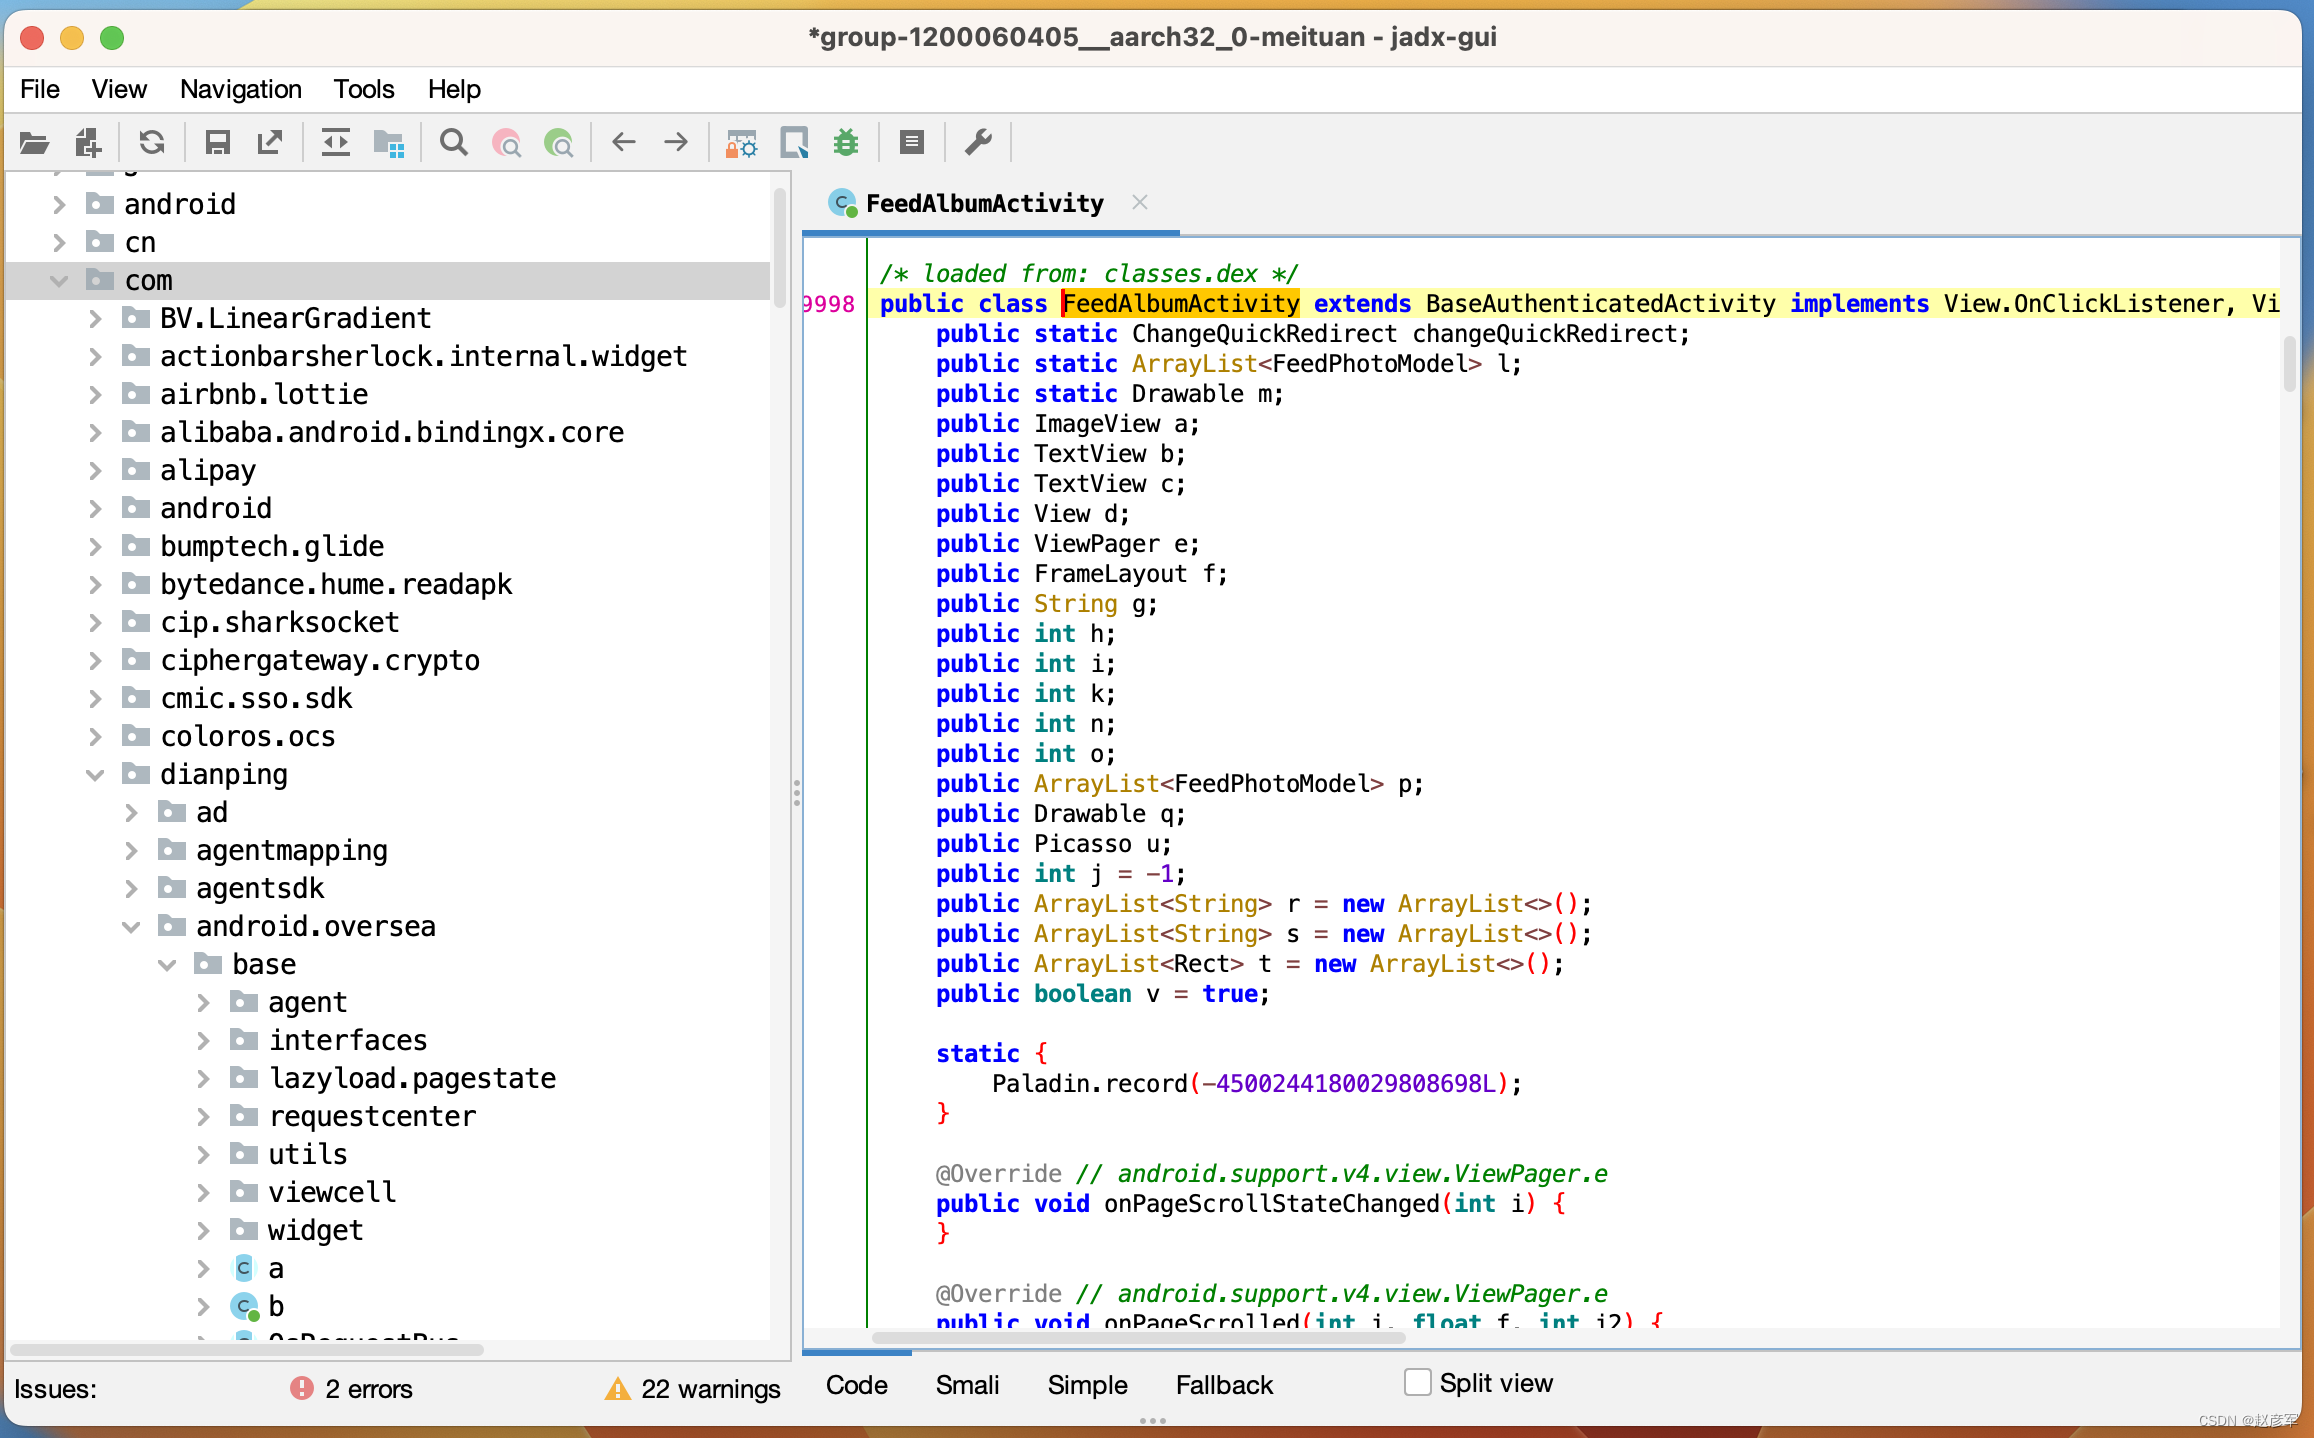Expand the top-level android package
Viewport: 2314px width, 1438px height.
click(x=59, y=205)
